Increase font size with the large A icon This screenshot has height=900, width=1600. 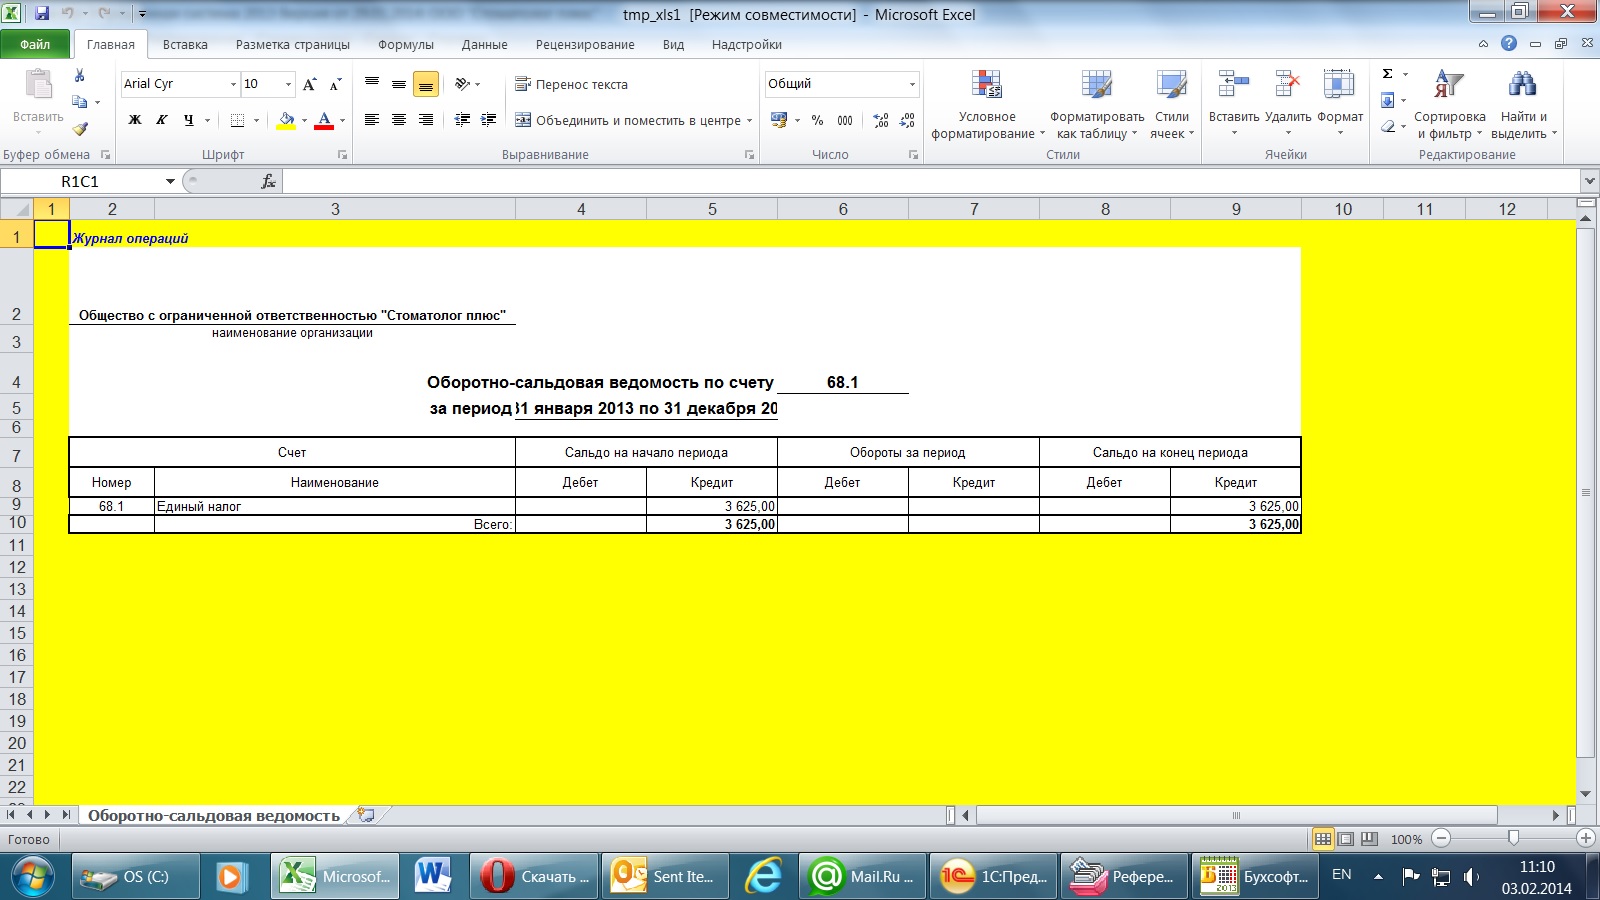tap(309, 84)
